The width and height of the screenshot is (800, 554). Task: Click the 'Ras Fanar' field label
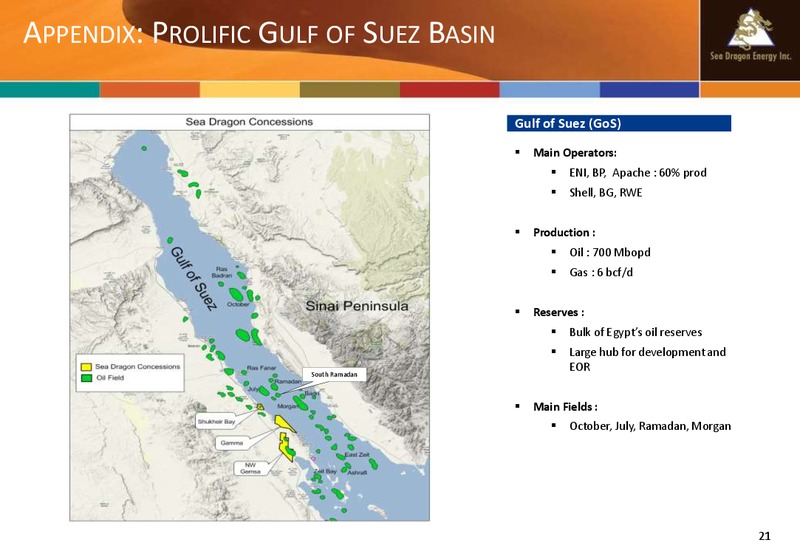point(261,368)
